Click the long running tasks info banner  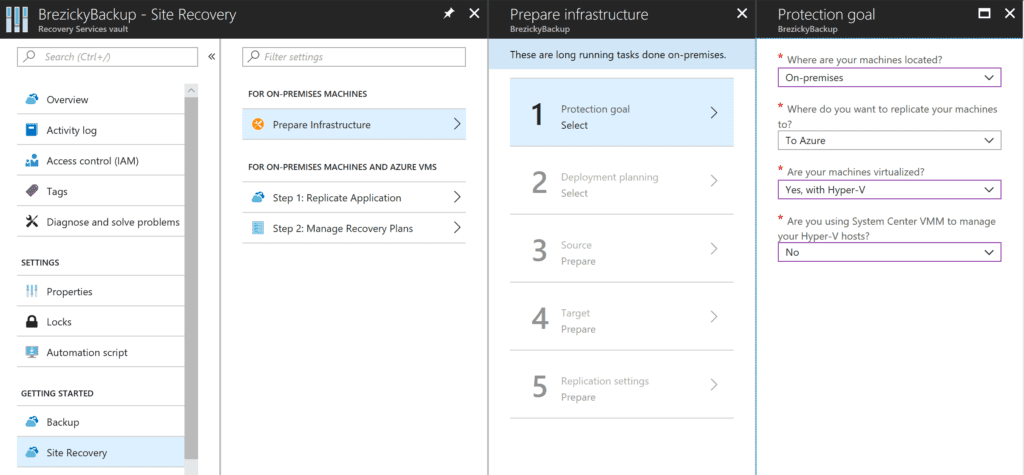click(622, 55)
